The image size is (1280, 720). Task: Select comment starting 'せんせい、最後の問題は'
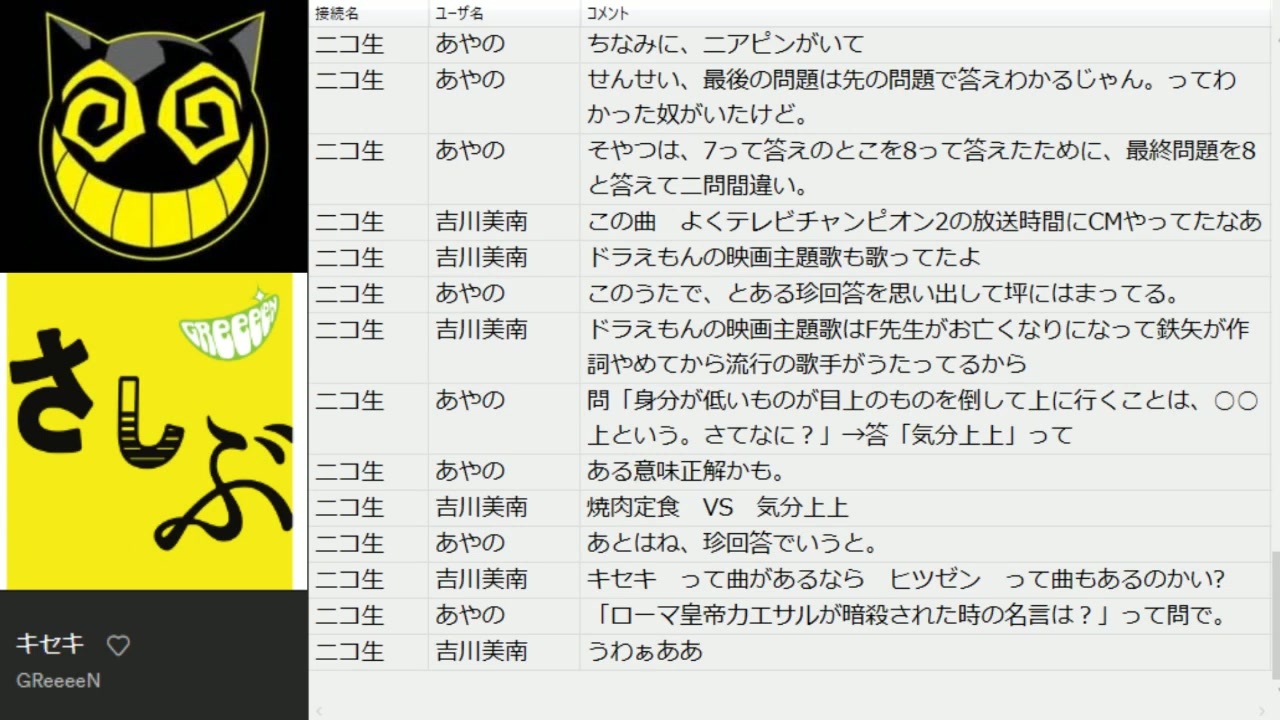[911, 98]
